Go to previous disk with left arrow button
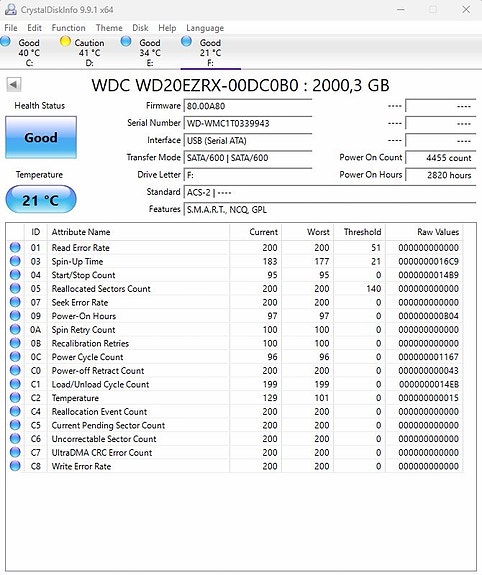 point(14,85)
